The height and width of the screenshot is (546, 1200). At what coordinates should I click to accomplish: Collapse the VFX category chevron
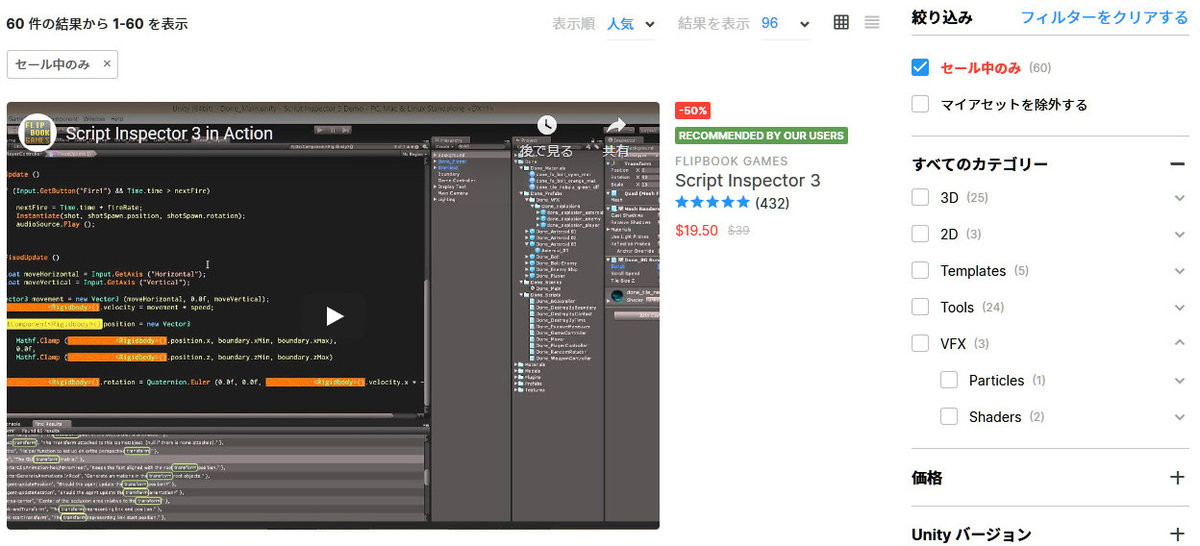click(x=1180, y=343)
